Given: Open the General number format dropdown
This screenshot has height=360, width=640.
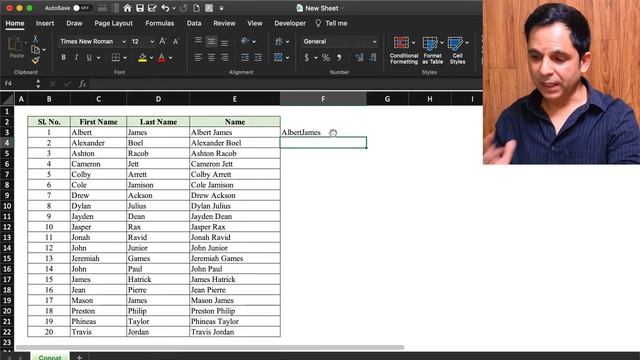Looking at the screenshot, I should [x=339, y=41].
